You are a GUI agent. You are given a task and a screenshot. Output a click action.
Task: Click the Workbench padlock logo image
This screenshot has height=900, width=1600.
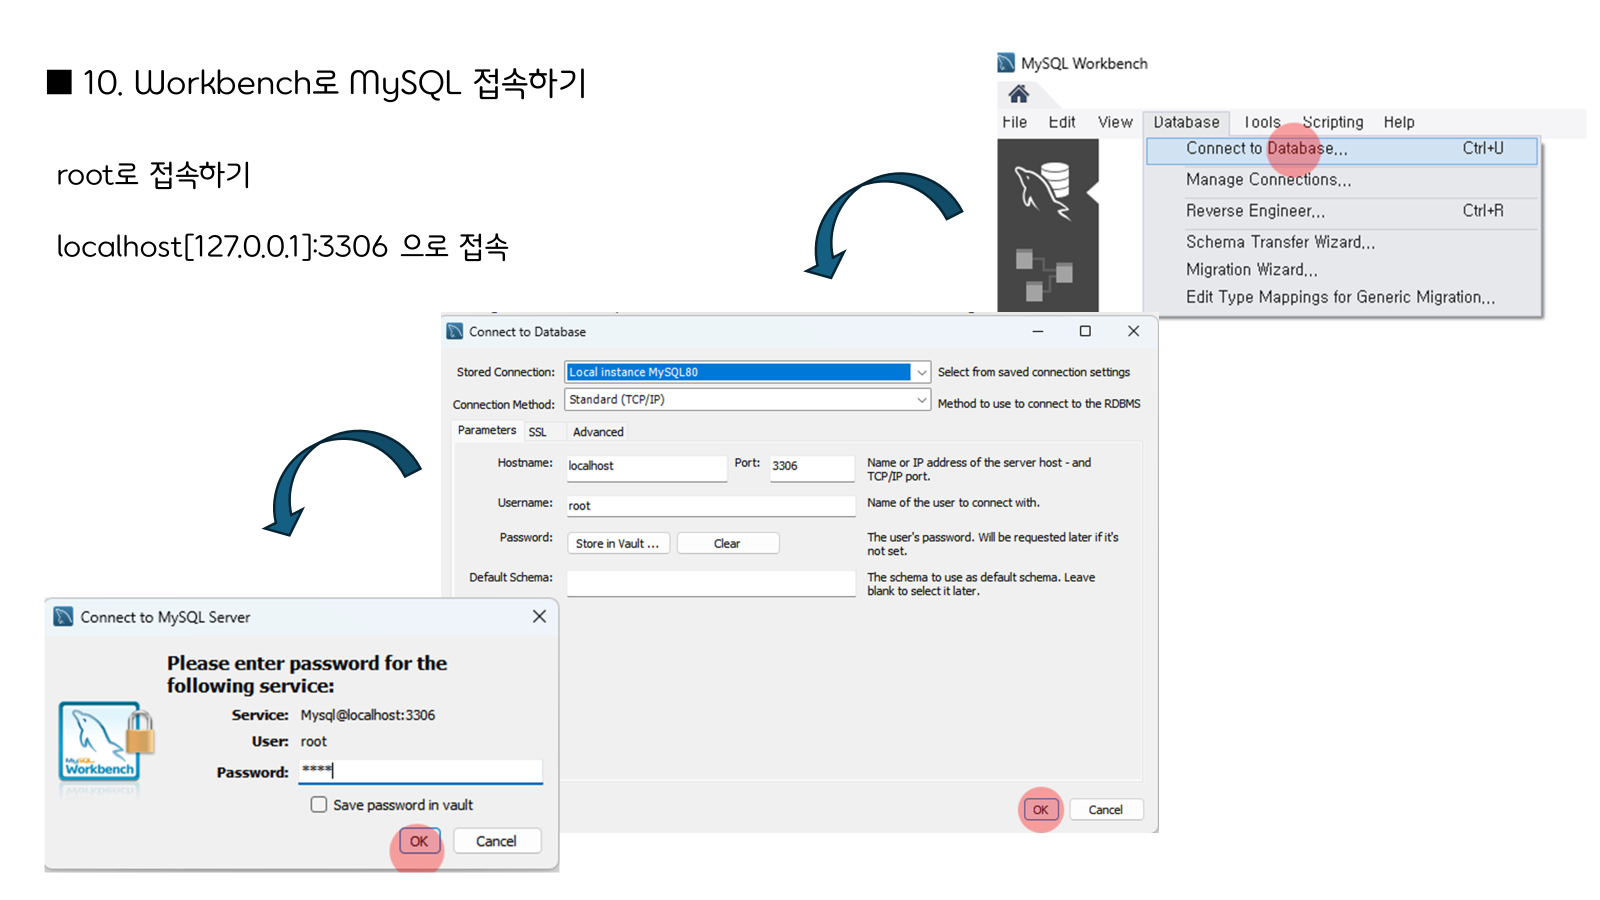coord(106,741)
